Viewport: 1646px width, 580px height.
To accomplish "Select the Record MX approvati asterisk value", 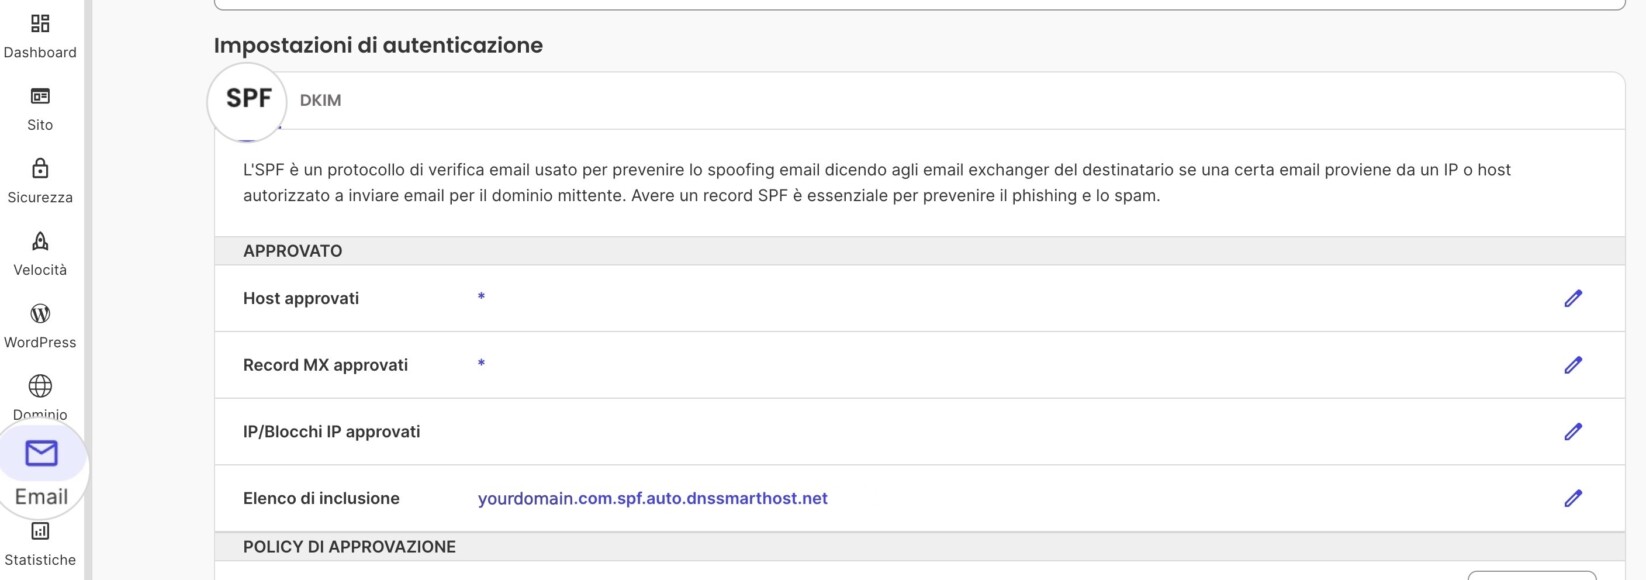I will 481,364.
